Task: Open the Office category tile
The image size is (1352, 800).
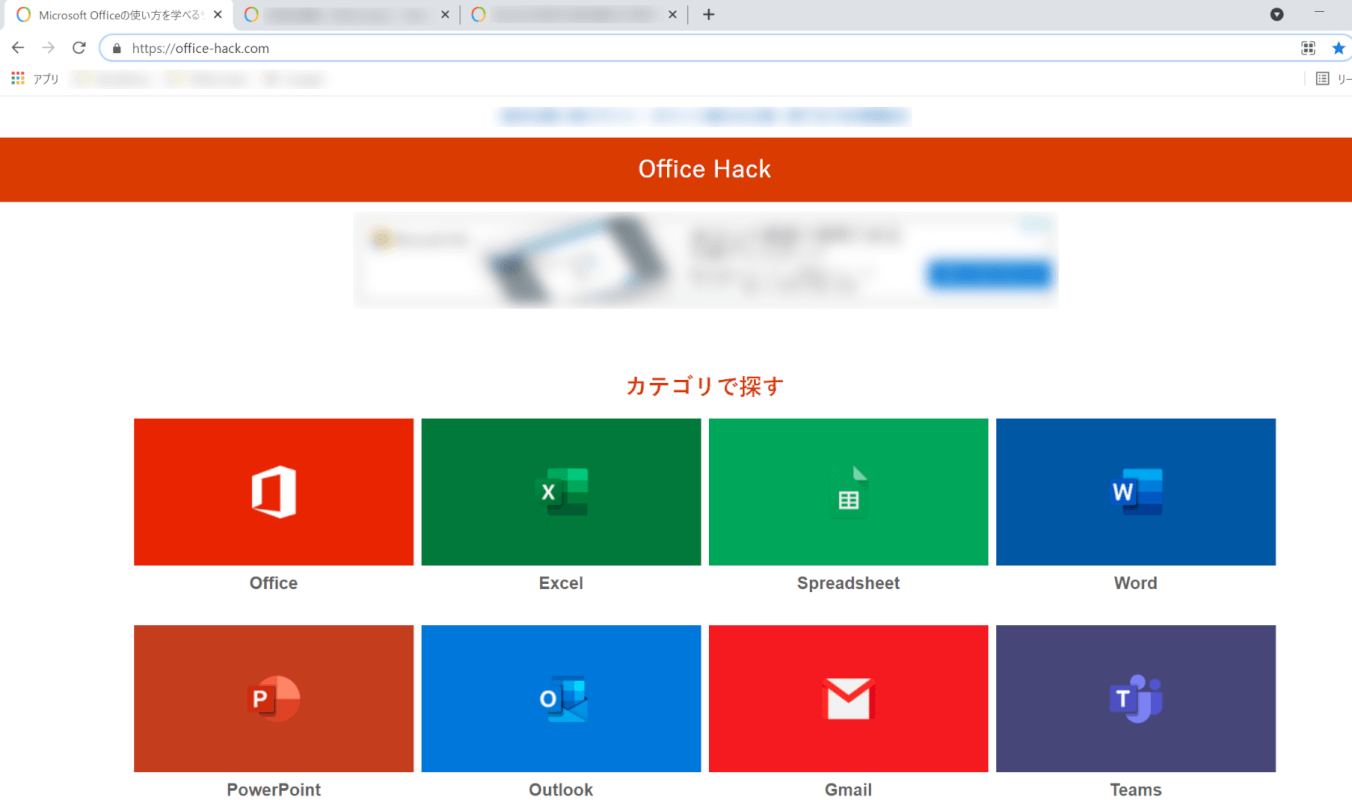Action: pos(274,492)
